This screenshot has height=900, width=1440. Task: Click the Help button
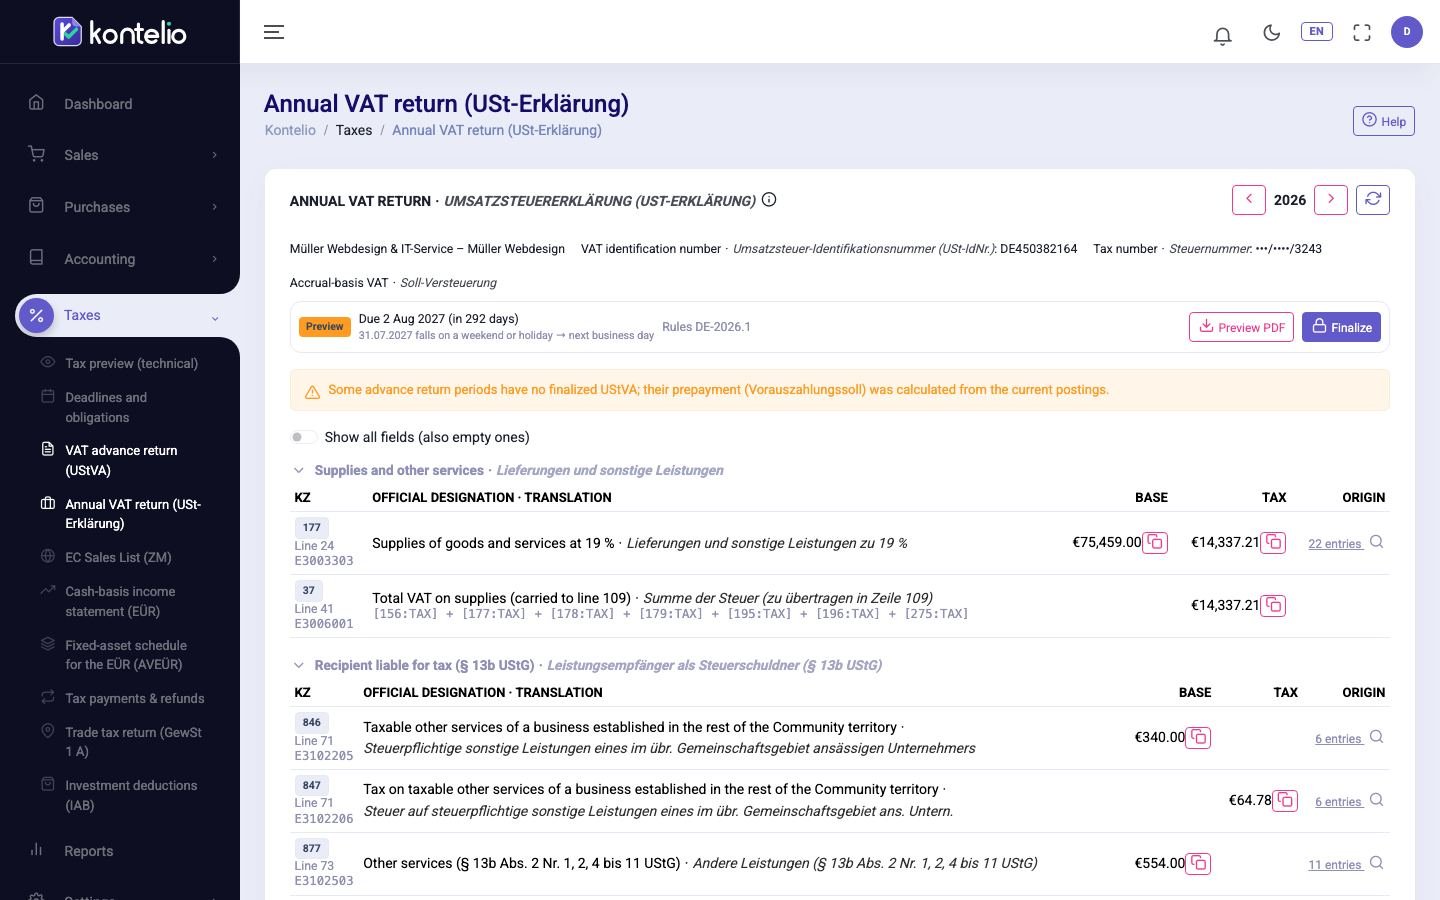(x=1384, y=121)
